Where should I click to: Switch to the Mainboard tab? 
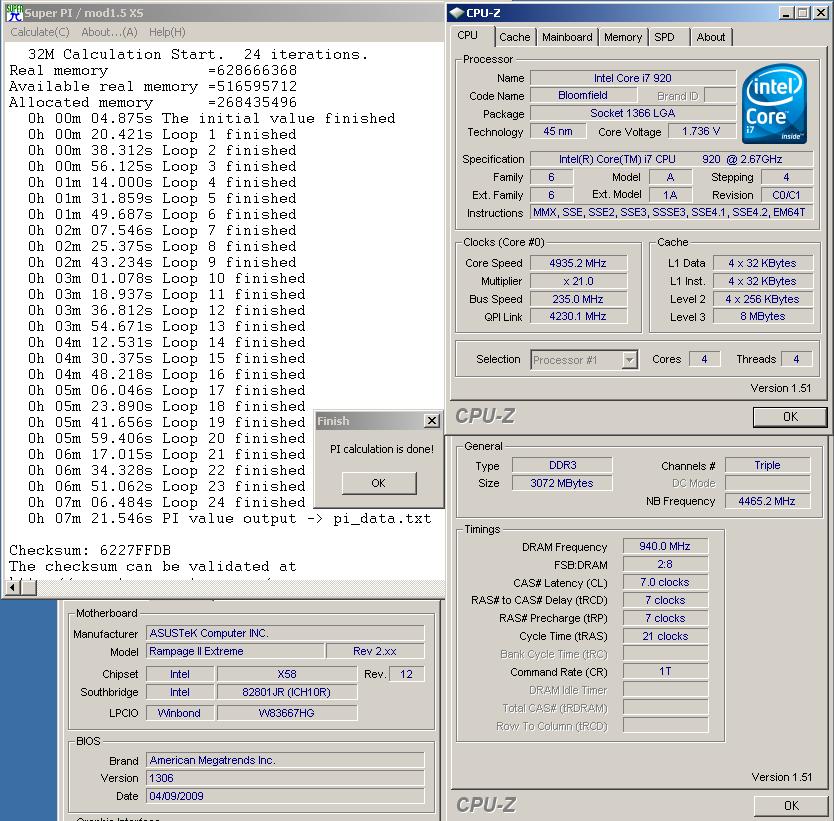[x=567, y=37]
